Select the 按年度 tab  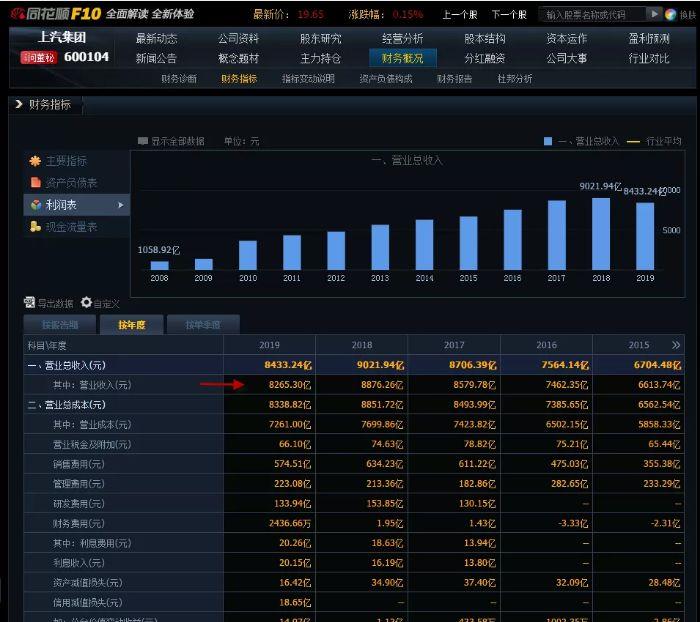tap(132, 325)
